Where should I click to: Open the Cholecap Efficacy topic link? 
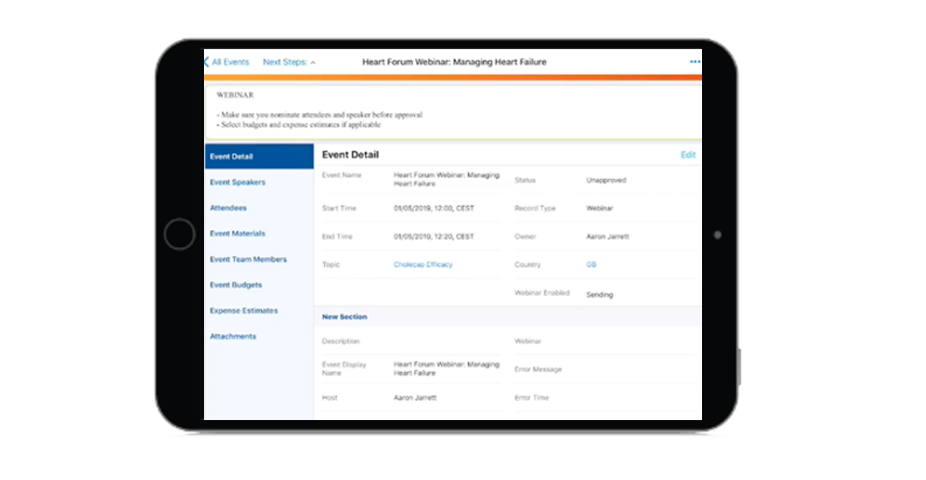(x=423, y=264)
